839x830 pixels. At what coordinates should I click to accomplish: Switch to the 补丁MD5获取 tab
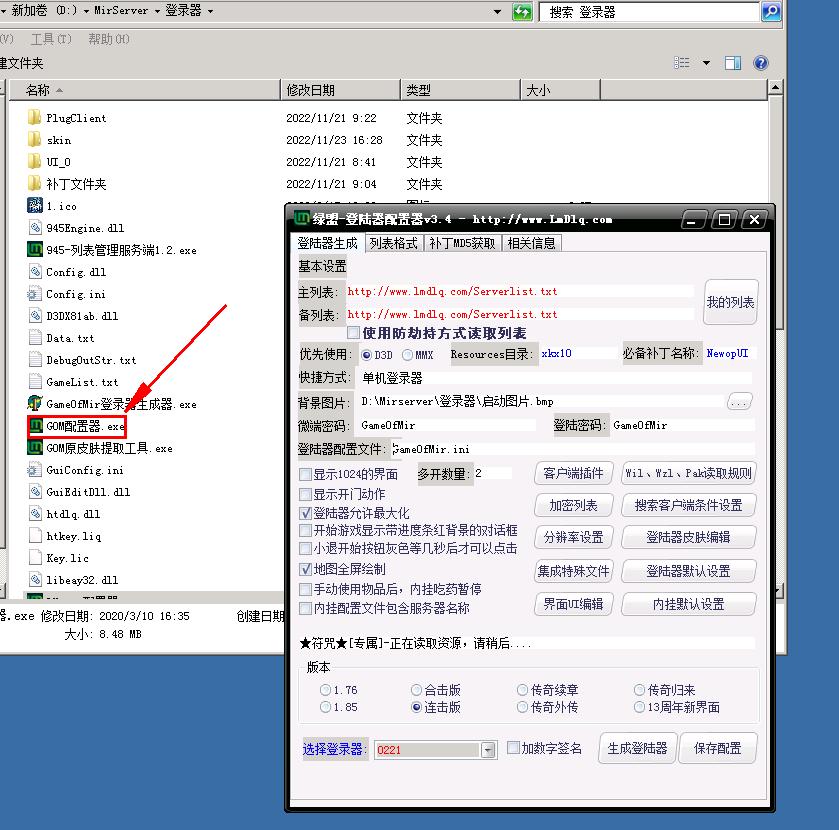pyautogui.click(x=462, y=243)
